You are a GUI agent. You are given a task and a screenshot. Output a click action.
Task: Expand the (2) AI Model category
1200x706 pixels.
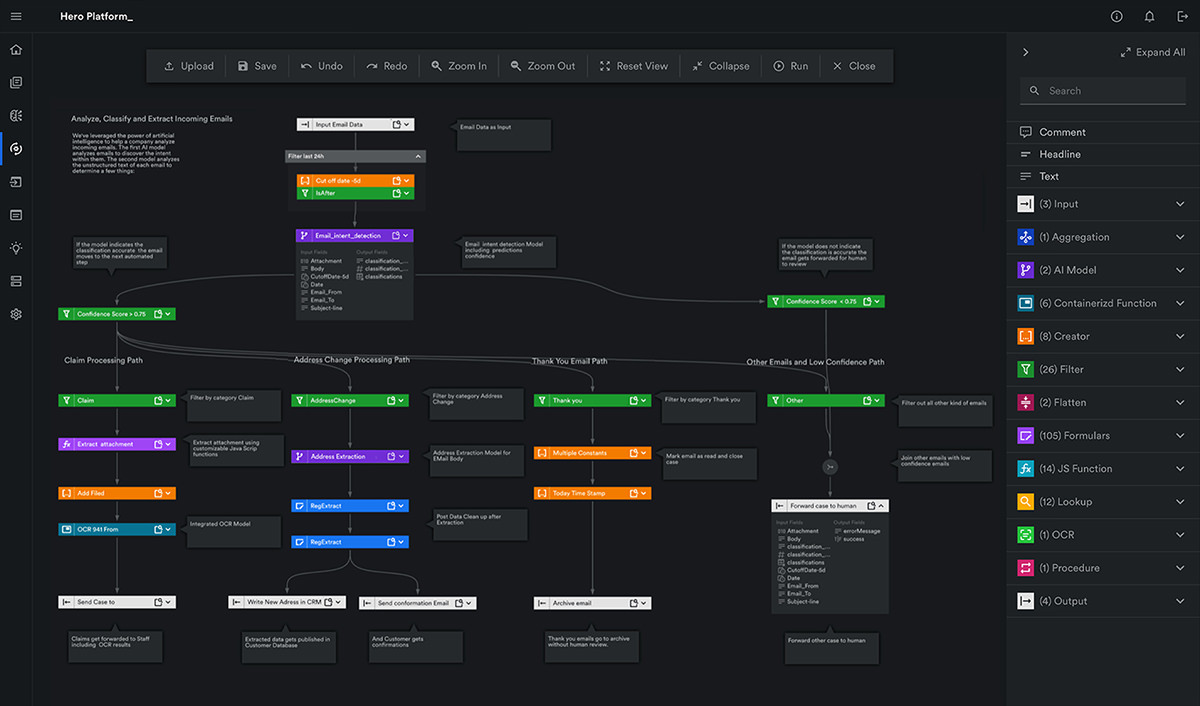click(1181, 270)
